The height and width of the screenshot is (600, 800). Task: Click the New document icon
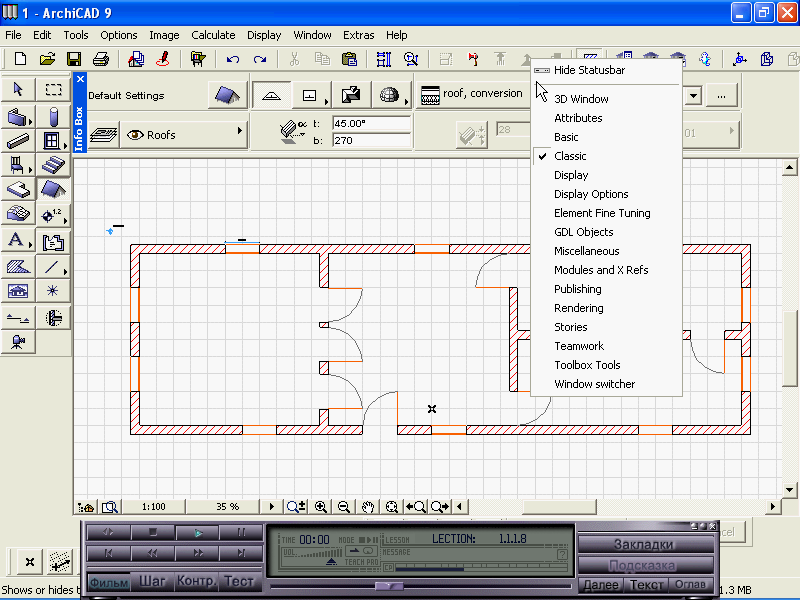(20, 59)
